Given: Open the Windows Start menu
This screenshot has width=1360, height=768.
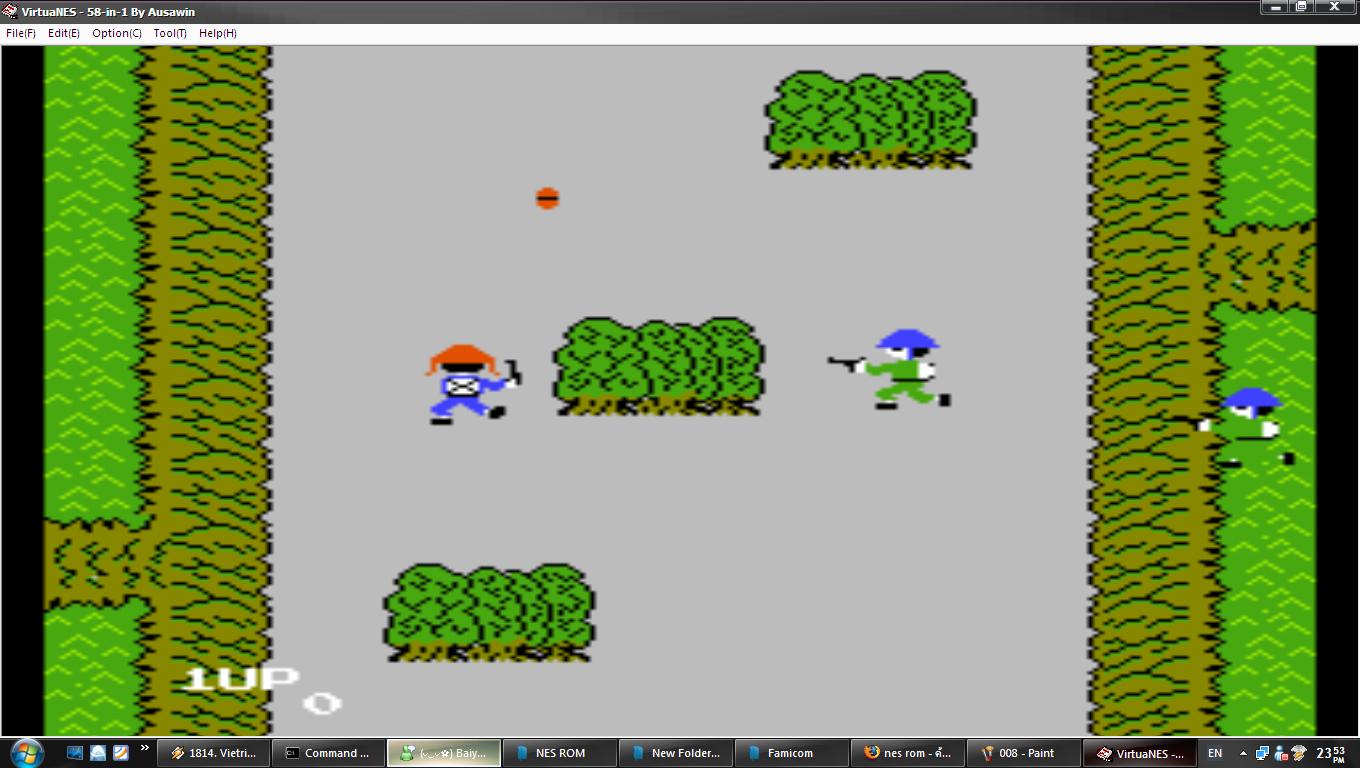Looking at the screenshot, I should click(27, 752).
